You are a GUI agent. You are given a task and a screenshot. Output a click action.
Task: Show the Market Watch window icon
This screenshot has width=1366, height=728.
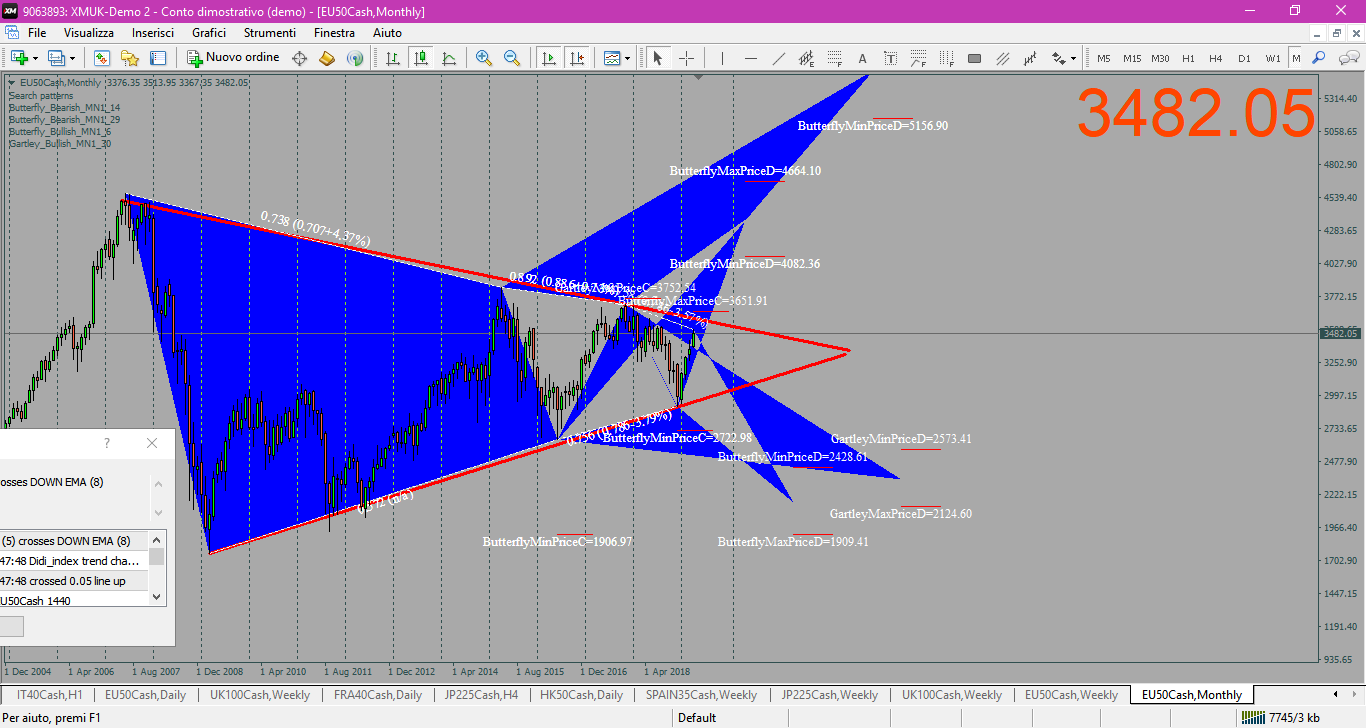102,58
